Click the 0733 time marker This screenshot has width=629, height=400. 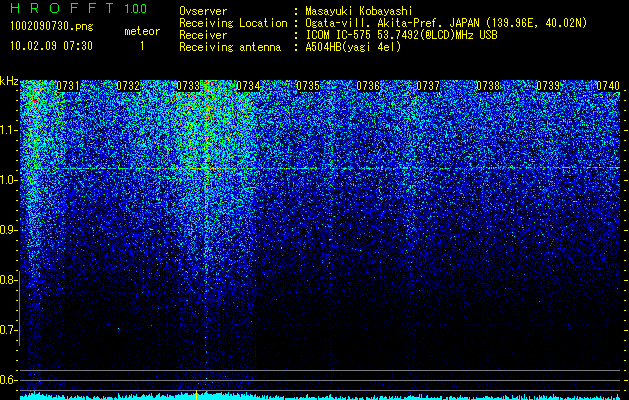point(188,86)
